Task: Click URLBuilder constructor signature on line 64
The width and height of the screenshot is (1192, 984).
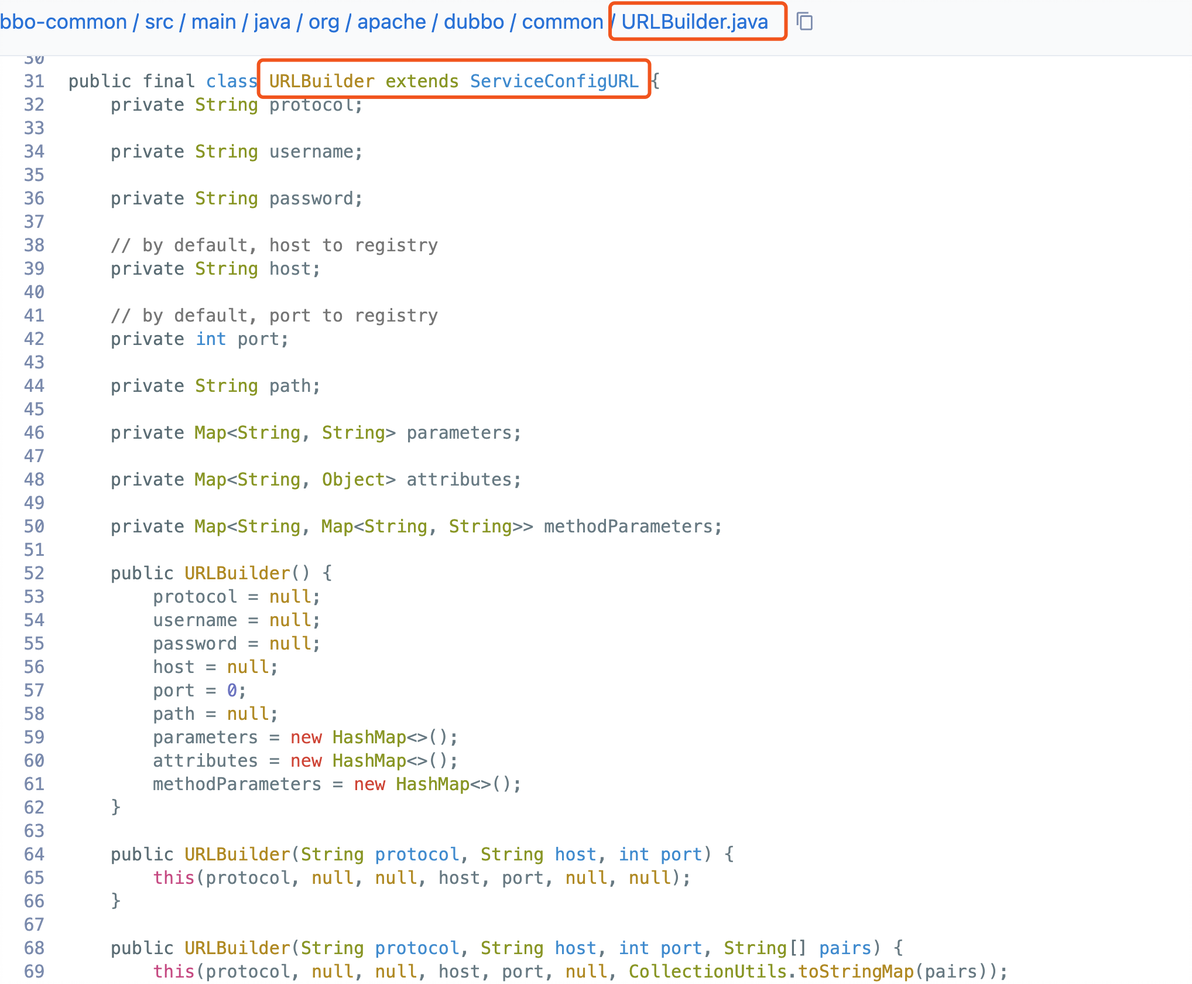Action: click(422, 855)
